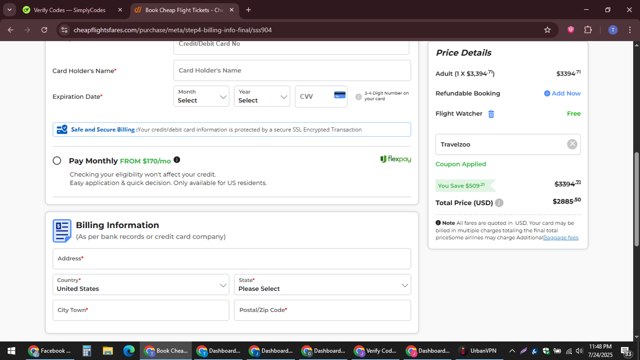
Task: Open the notification center icon
Action: (x=626, y=351)
